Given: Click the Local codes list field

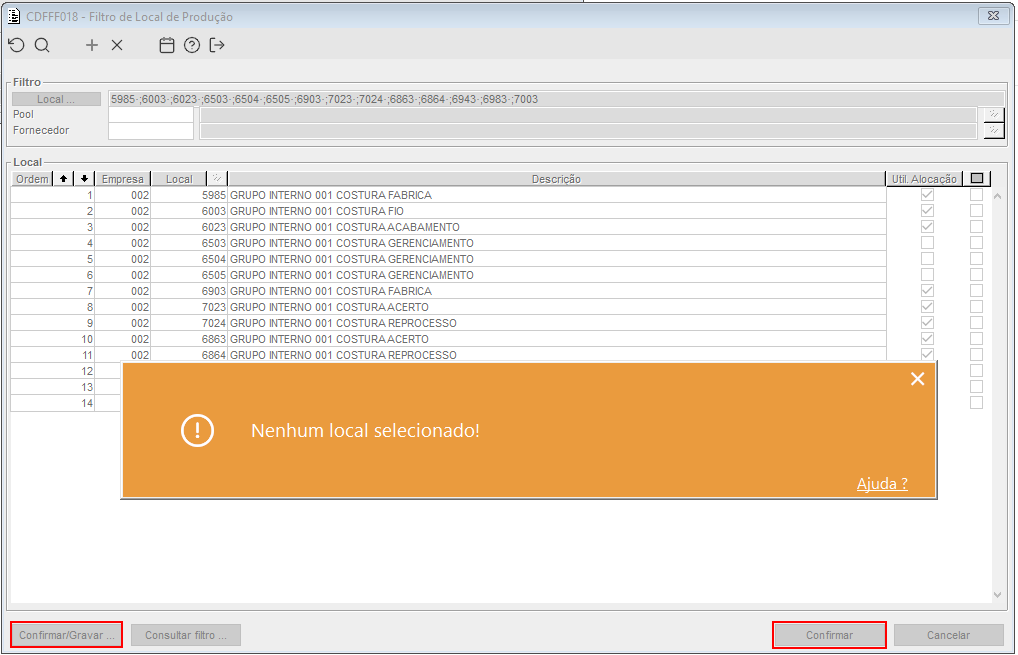Looking at the screenshot, I should pyautogui.click(x=556, y=99).
